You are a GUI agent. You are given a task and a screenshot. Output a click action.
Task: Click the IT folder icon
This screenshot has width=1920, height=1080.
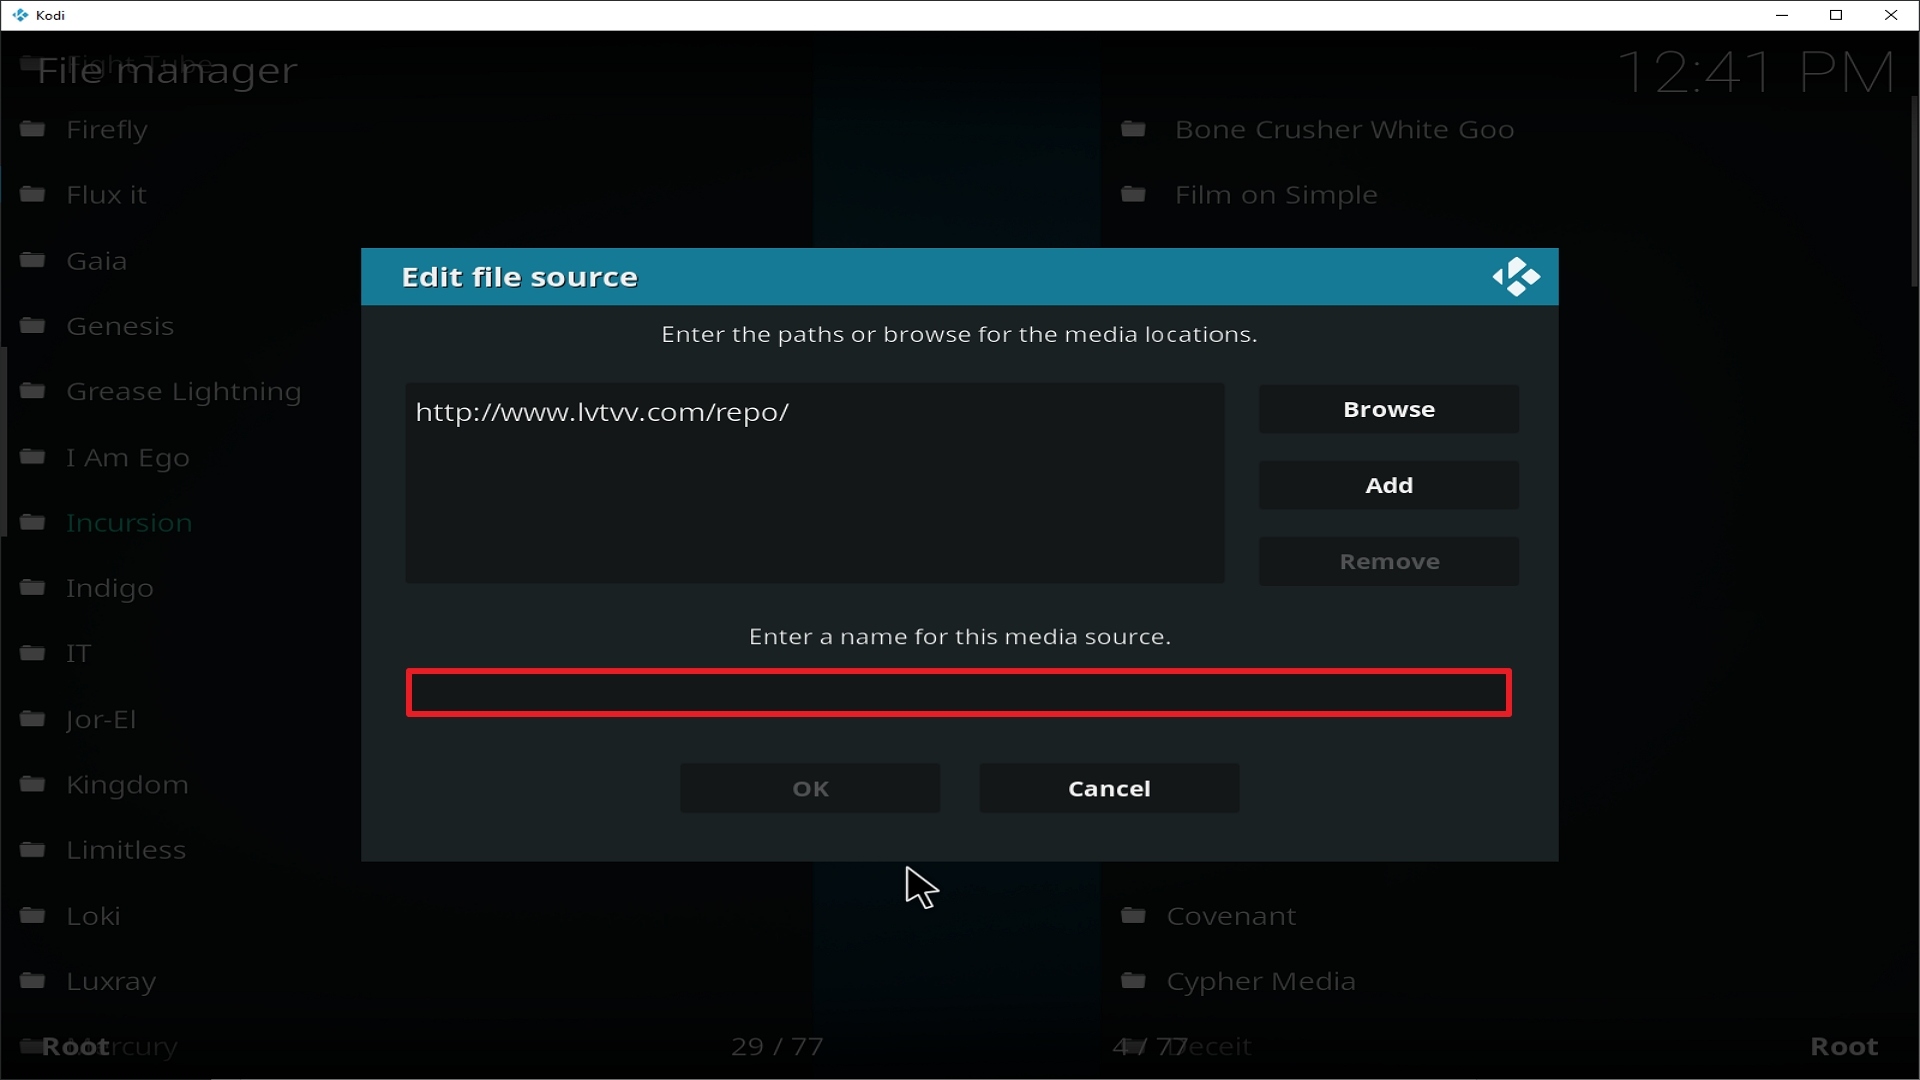[x=33, y=653]
